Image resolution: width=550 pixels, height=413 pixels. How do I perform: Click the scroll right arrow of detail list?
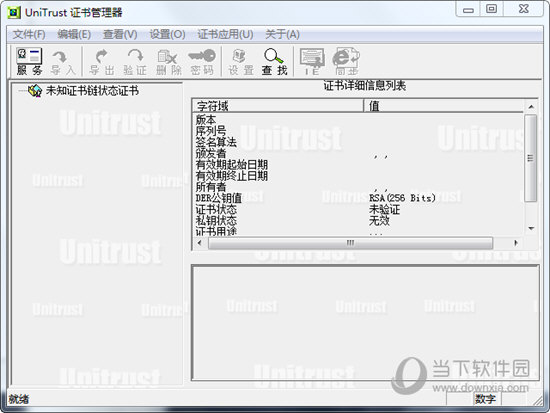point(516,243)
